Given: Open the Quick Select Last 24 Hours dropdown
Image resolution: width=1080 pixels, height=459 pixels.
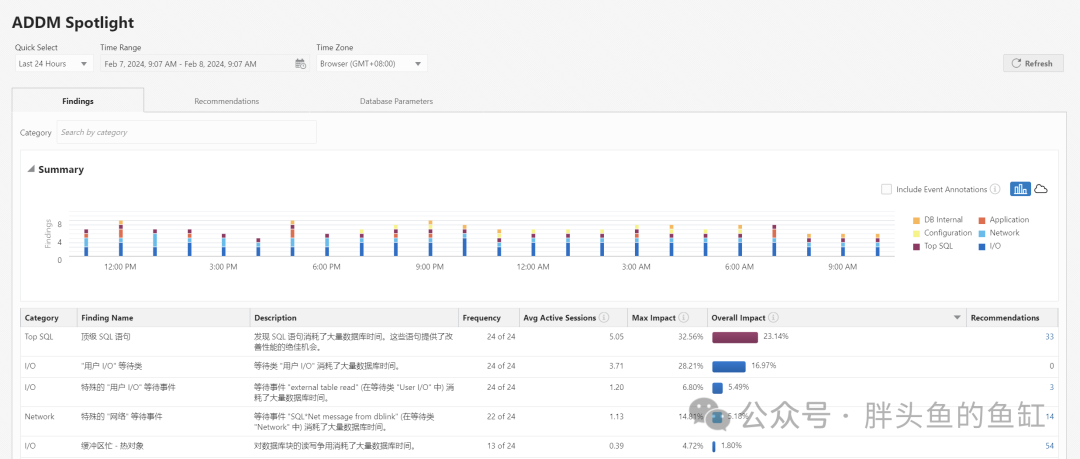Looking at the screenshot, I should [x=54, y=64].
